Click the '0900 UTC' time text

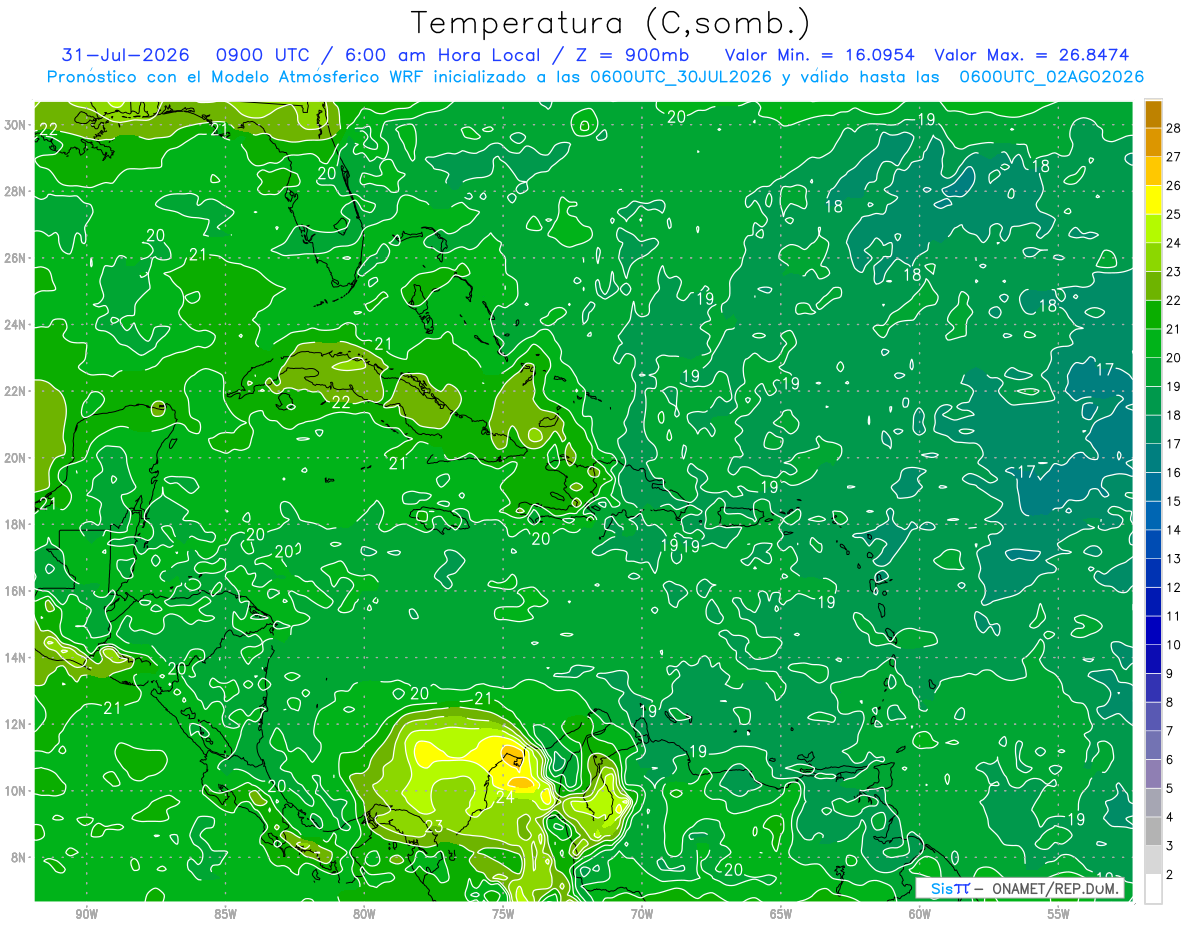[263, 55]
